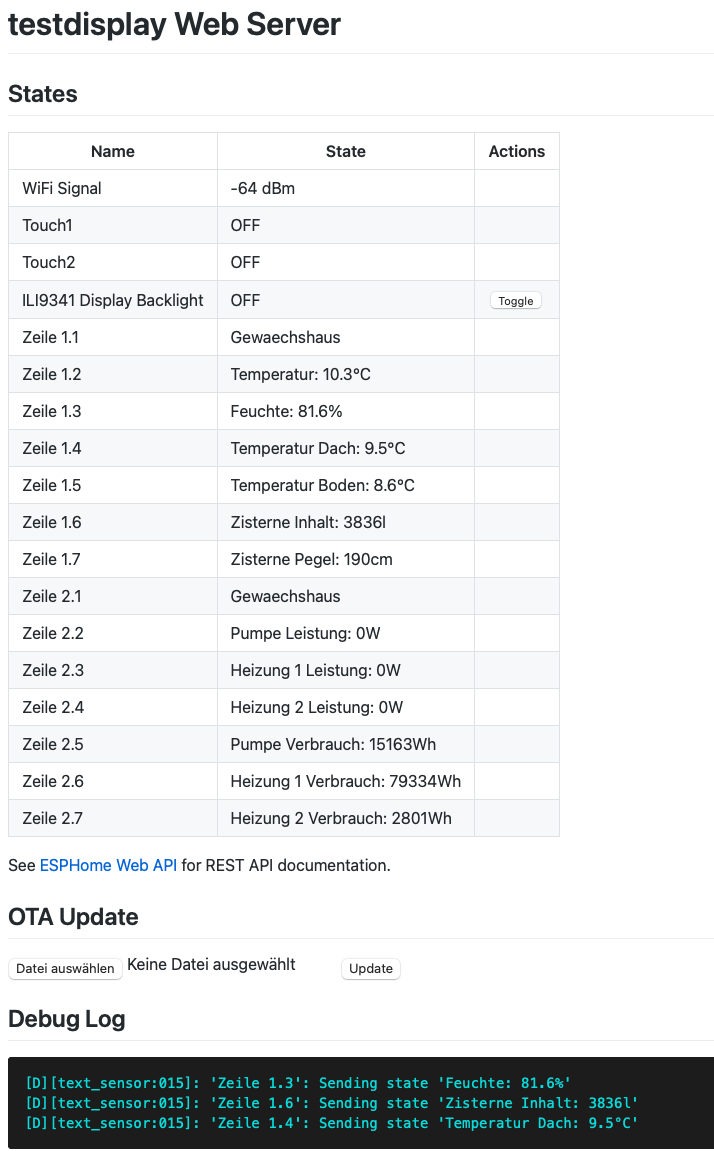Click the Temperatur 10.3°C state cell
The image size is (714, 1151).
point(346,374)
